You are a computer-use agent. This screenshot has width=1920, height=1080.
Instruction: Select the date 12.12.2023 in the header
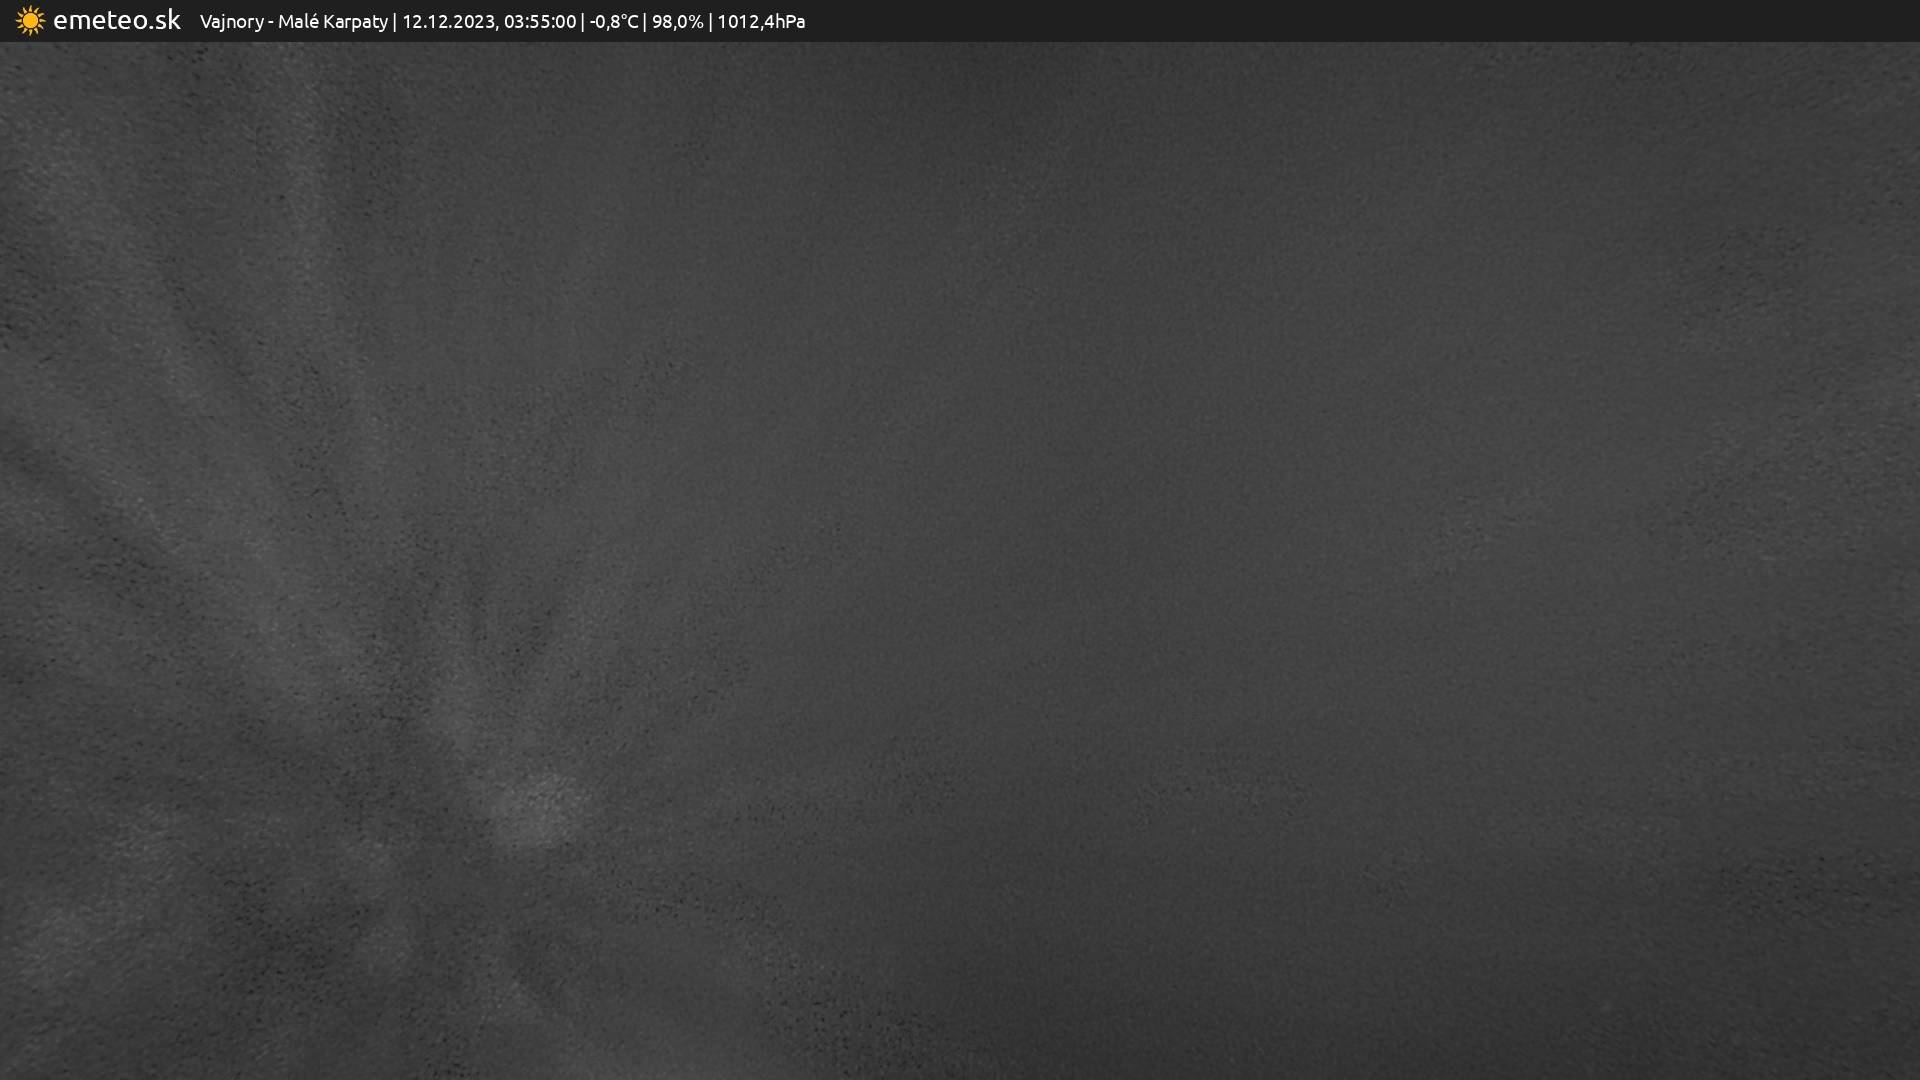[x=449, y=21]
